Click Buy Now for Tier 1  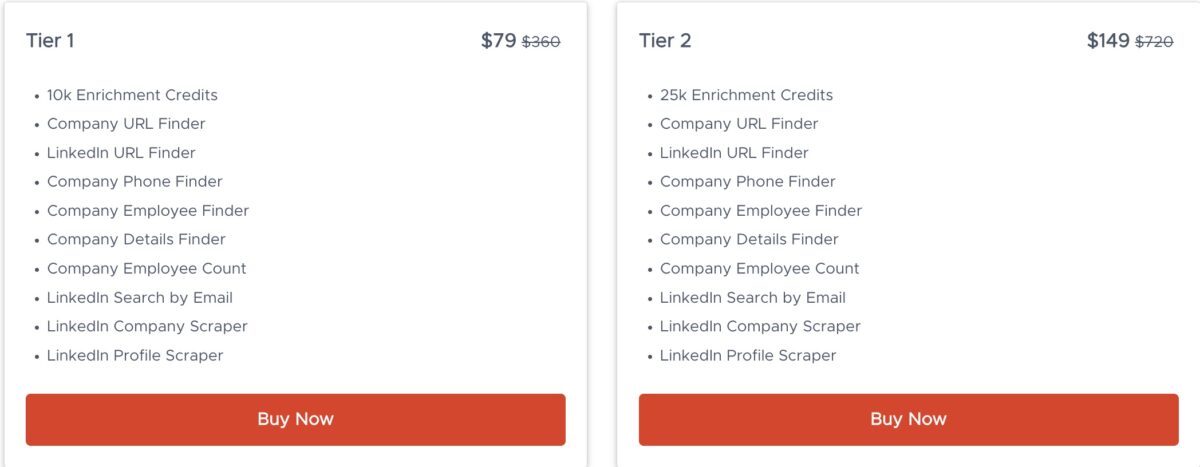coord(295,419)
